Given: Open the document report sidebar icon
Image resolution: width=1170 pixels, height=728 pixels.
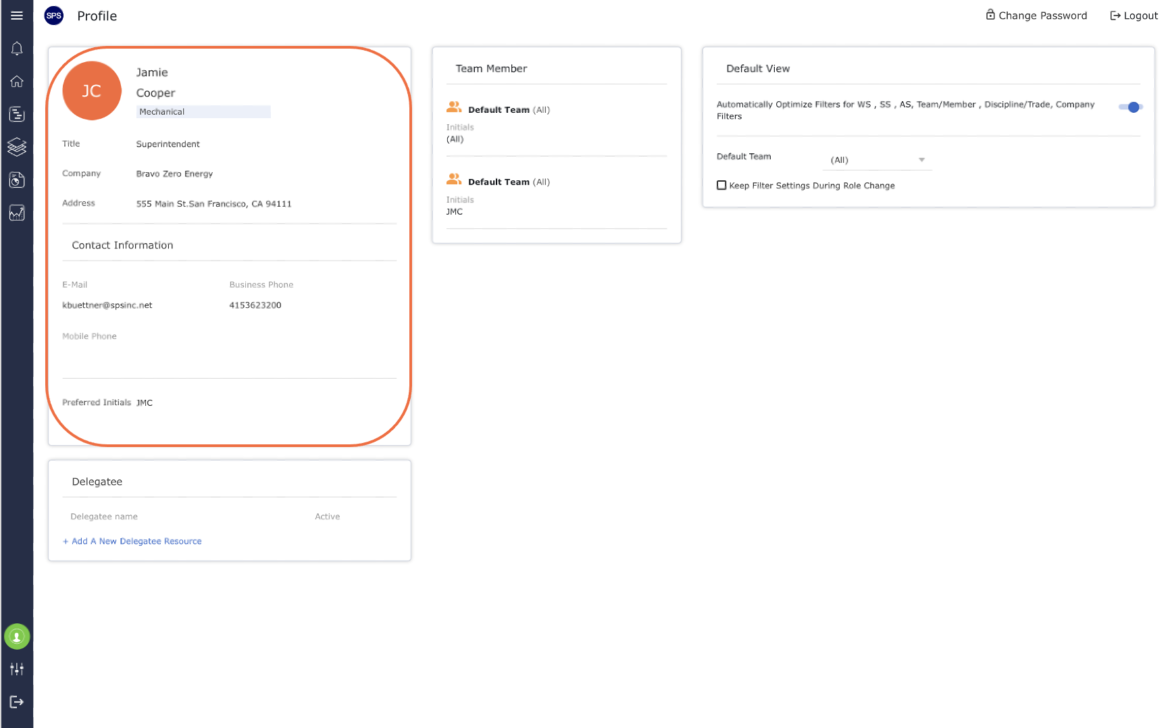Looking at the screenshot, I should tap(16, 180).
